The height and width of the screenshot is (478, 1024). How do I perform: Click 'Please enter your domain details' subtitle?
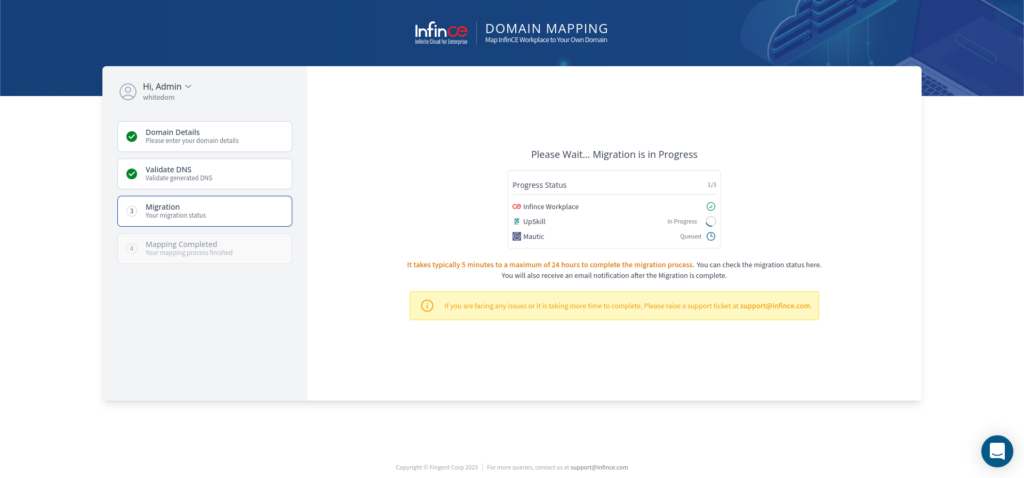coord(192,141)
